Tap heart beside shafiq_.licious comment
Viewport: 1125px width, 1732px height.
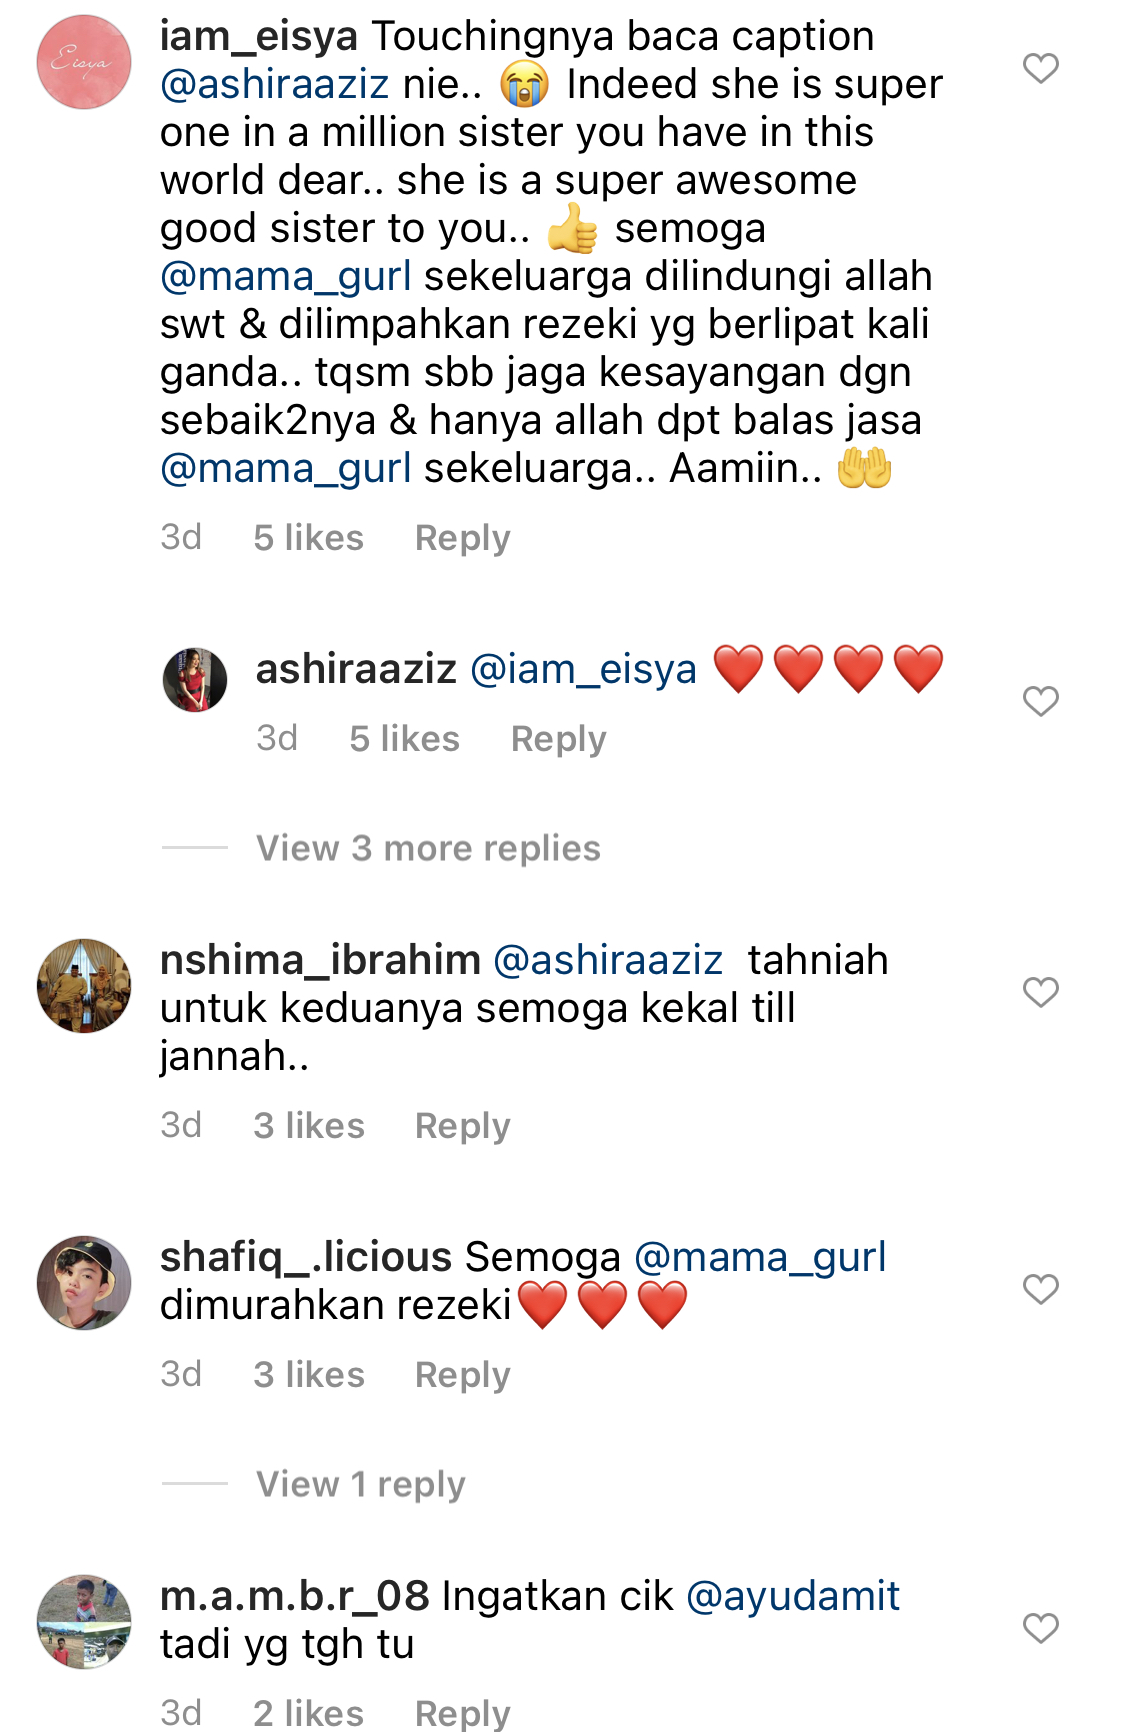coord(1040,1289)
